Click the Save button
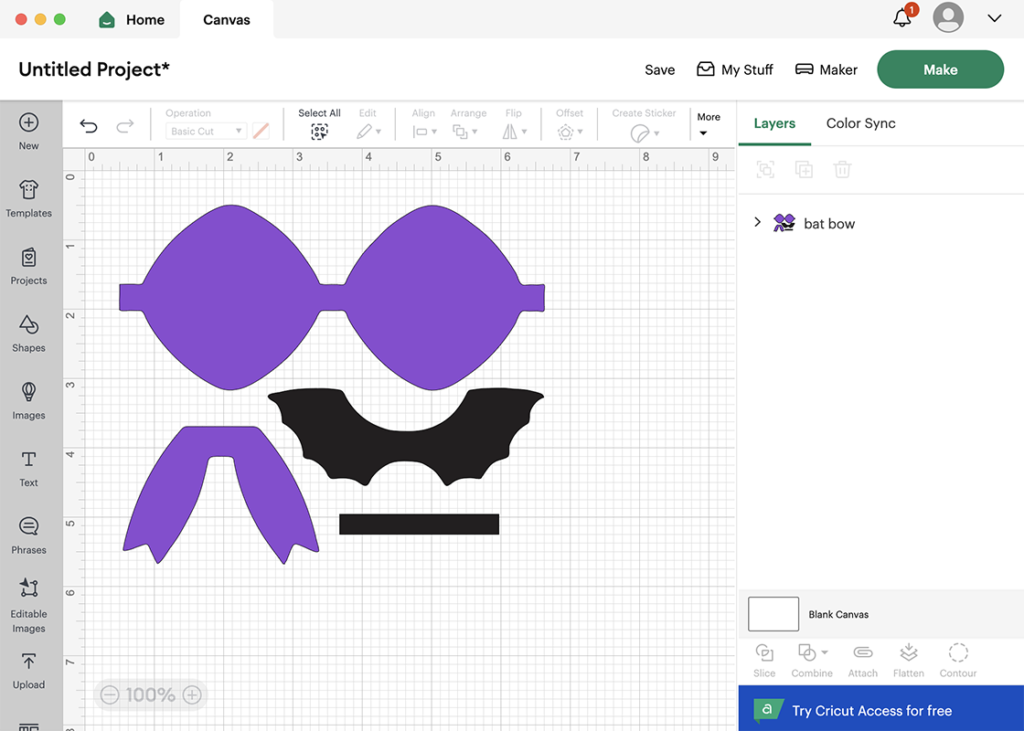The height and width of the screenshot is (731, 1024). (x=660, y=70)
